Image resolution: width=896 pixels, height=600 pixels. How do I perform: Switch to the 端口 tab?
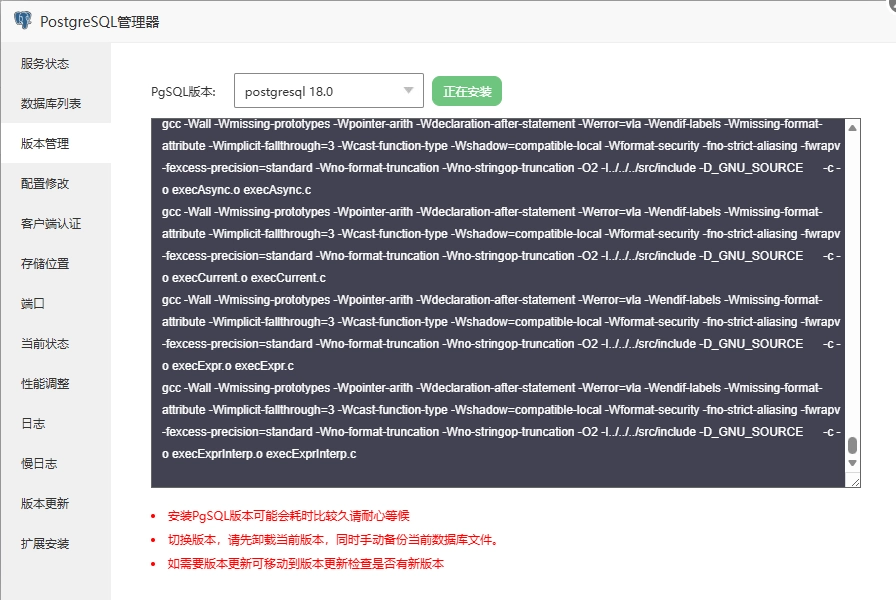pos(56,303)
